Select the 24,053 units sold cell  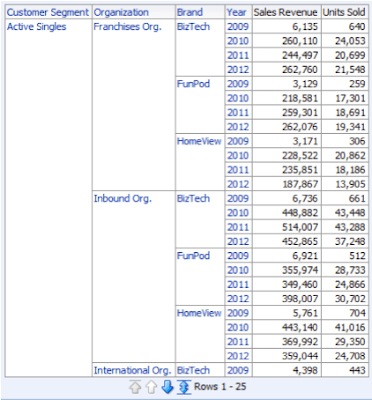click(345, 41)
